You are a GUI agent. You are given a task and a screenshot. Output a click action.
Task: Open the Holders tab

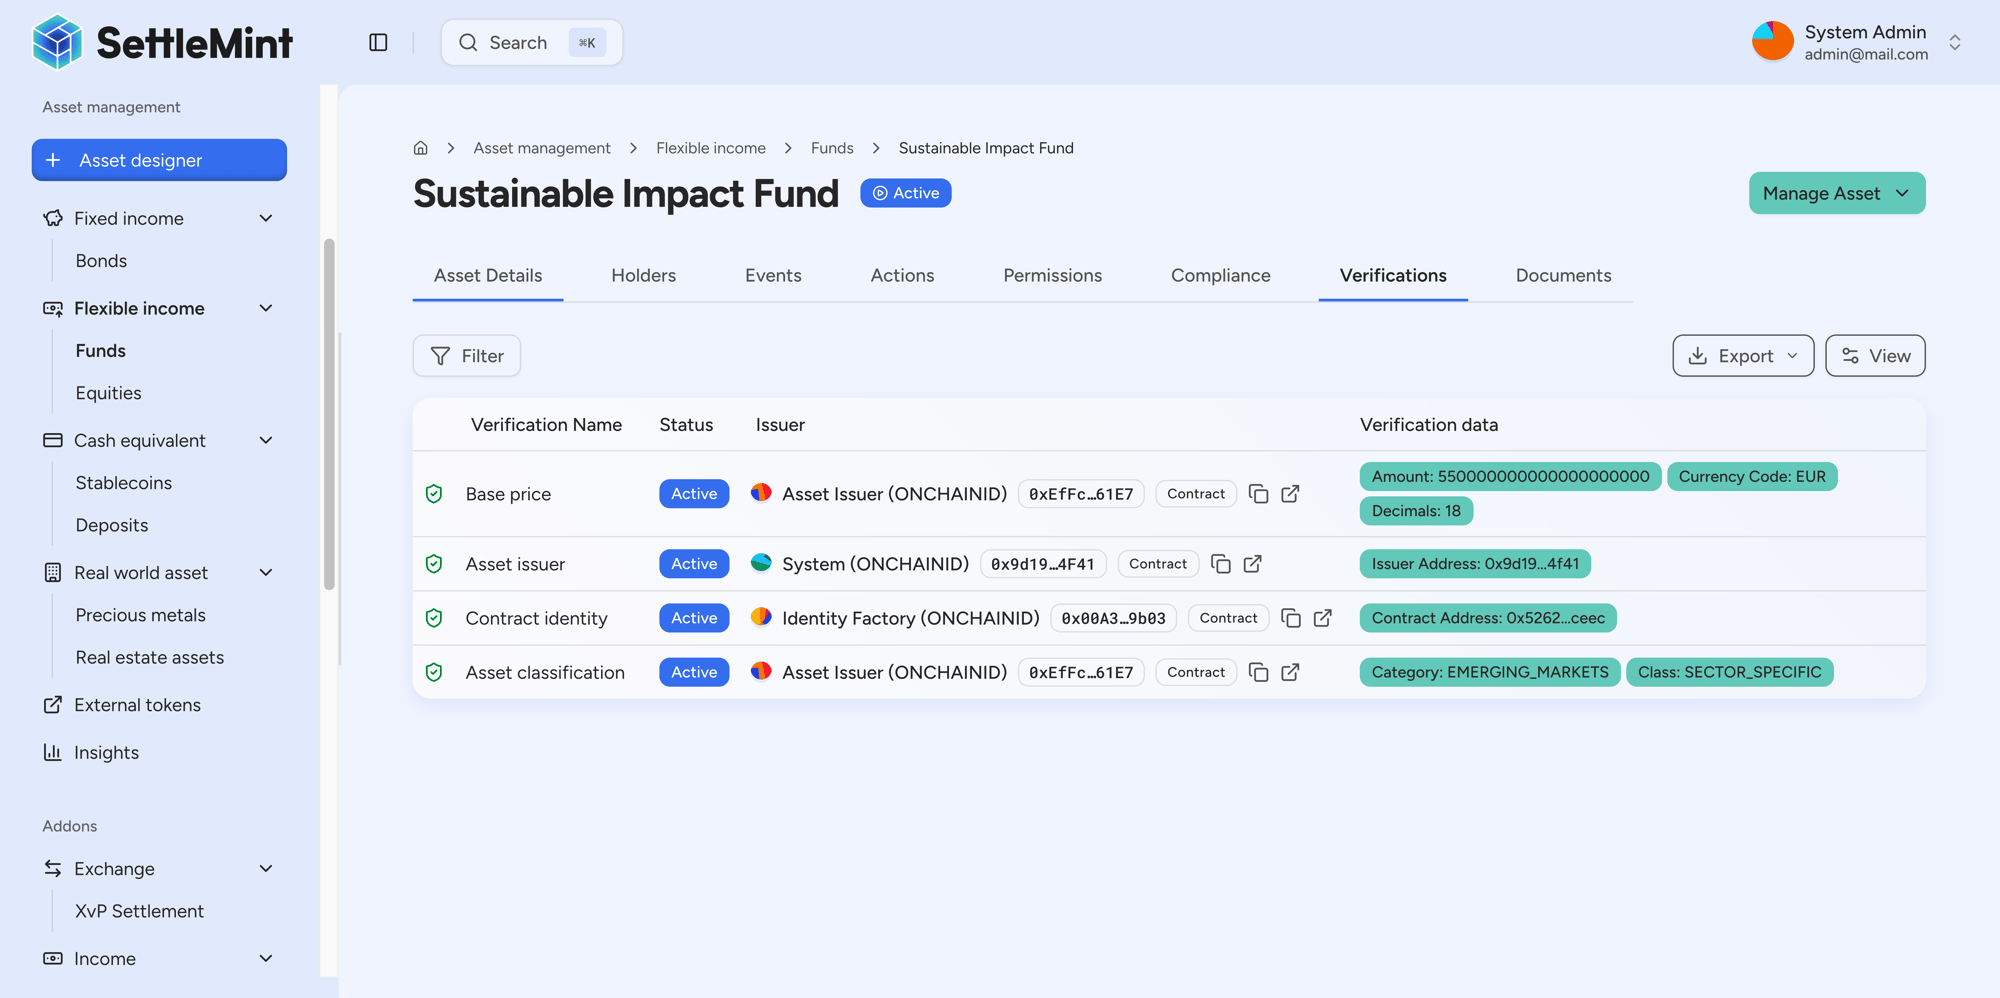[643, 275]
